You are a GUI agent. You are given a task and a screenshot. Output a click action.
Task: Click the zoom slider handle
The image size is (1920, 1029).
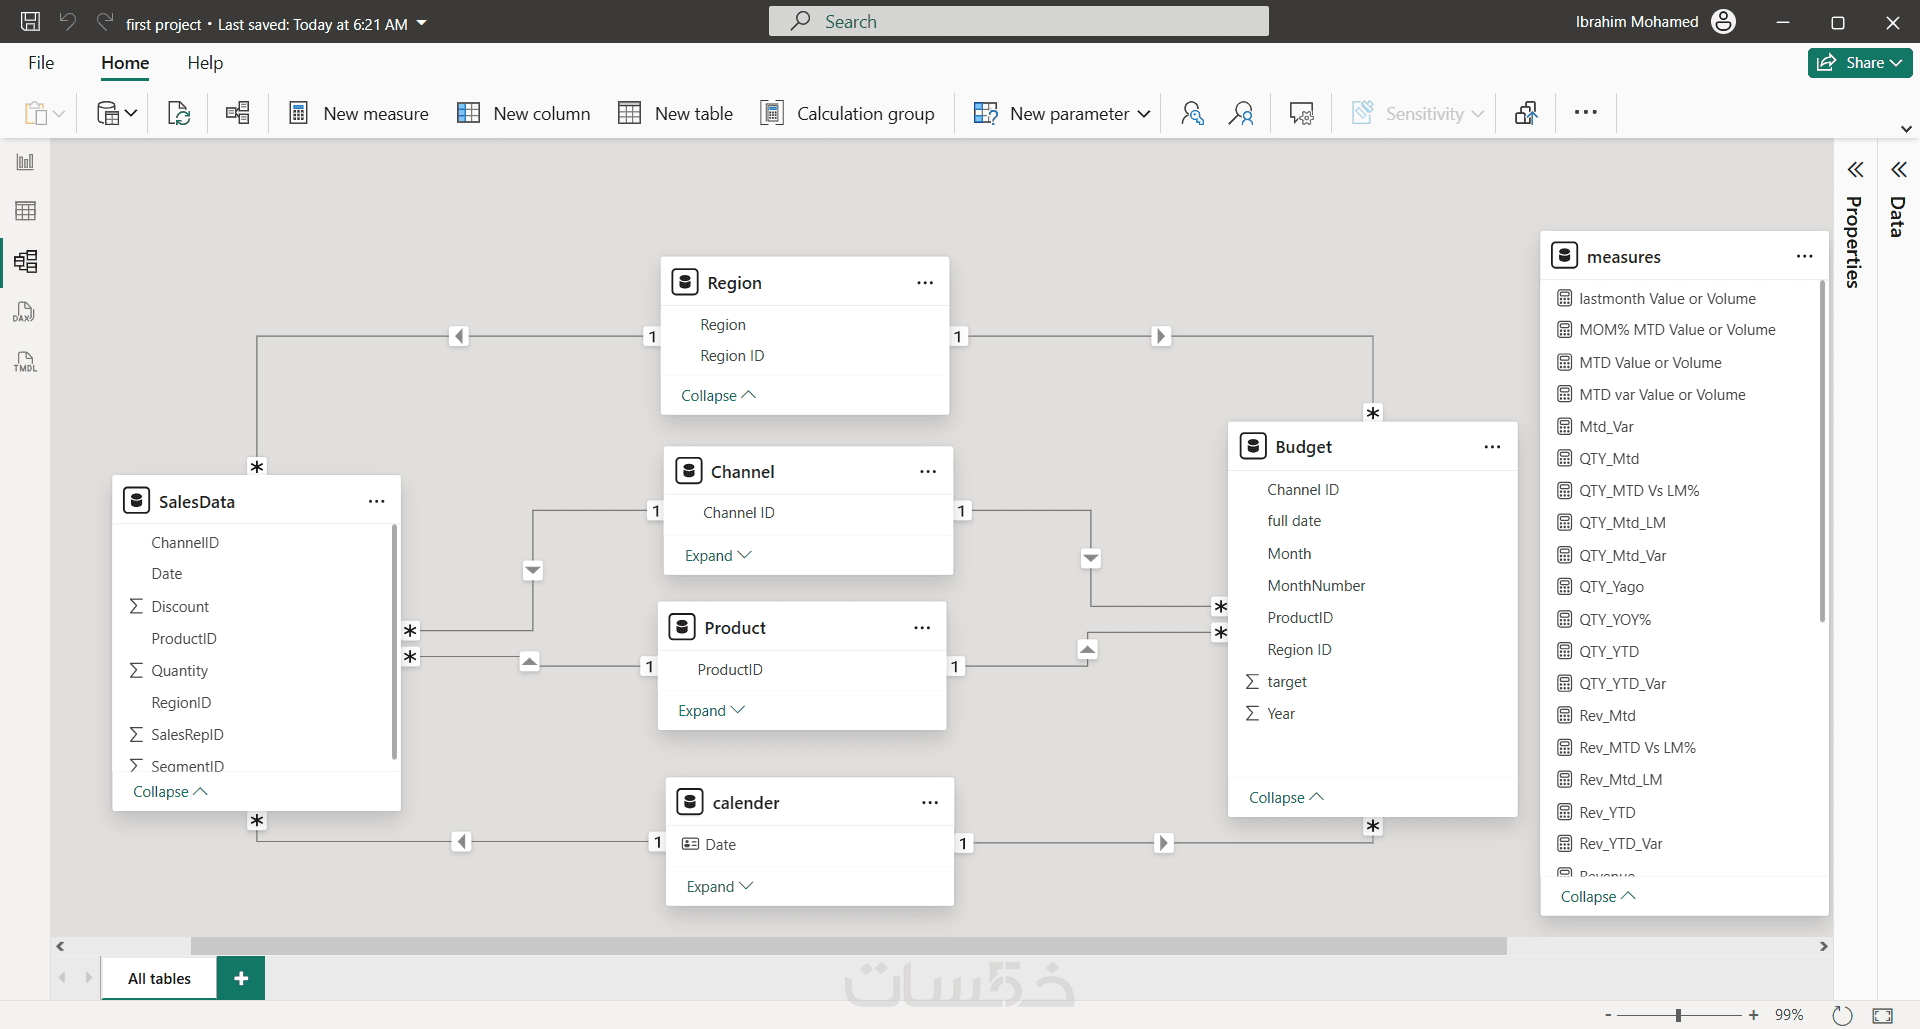[1678, 1015]
